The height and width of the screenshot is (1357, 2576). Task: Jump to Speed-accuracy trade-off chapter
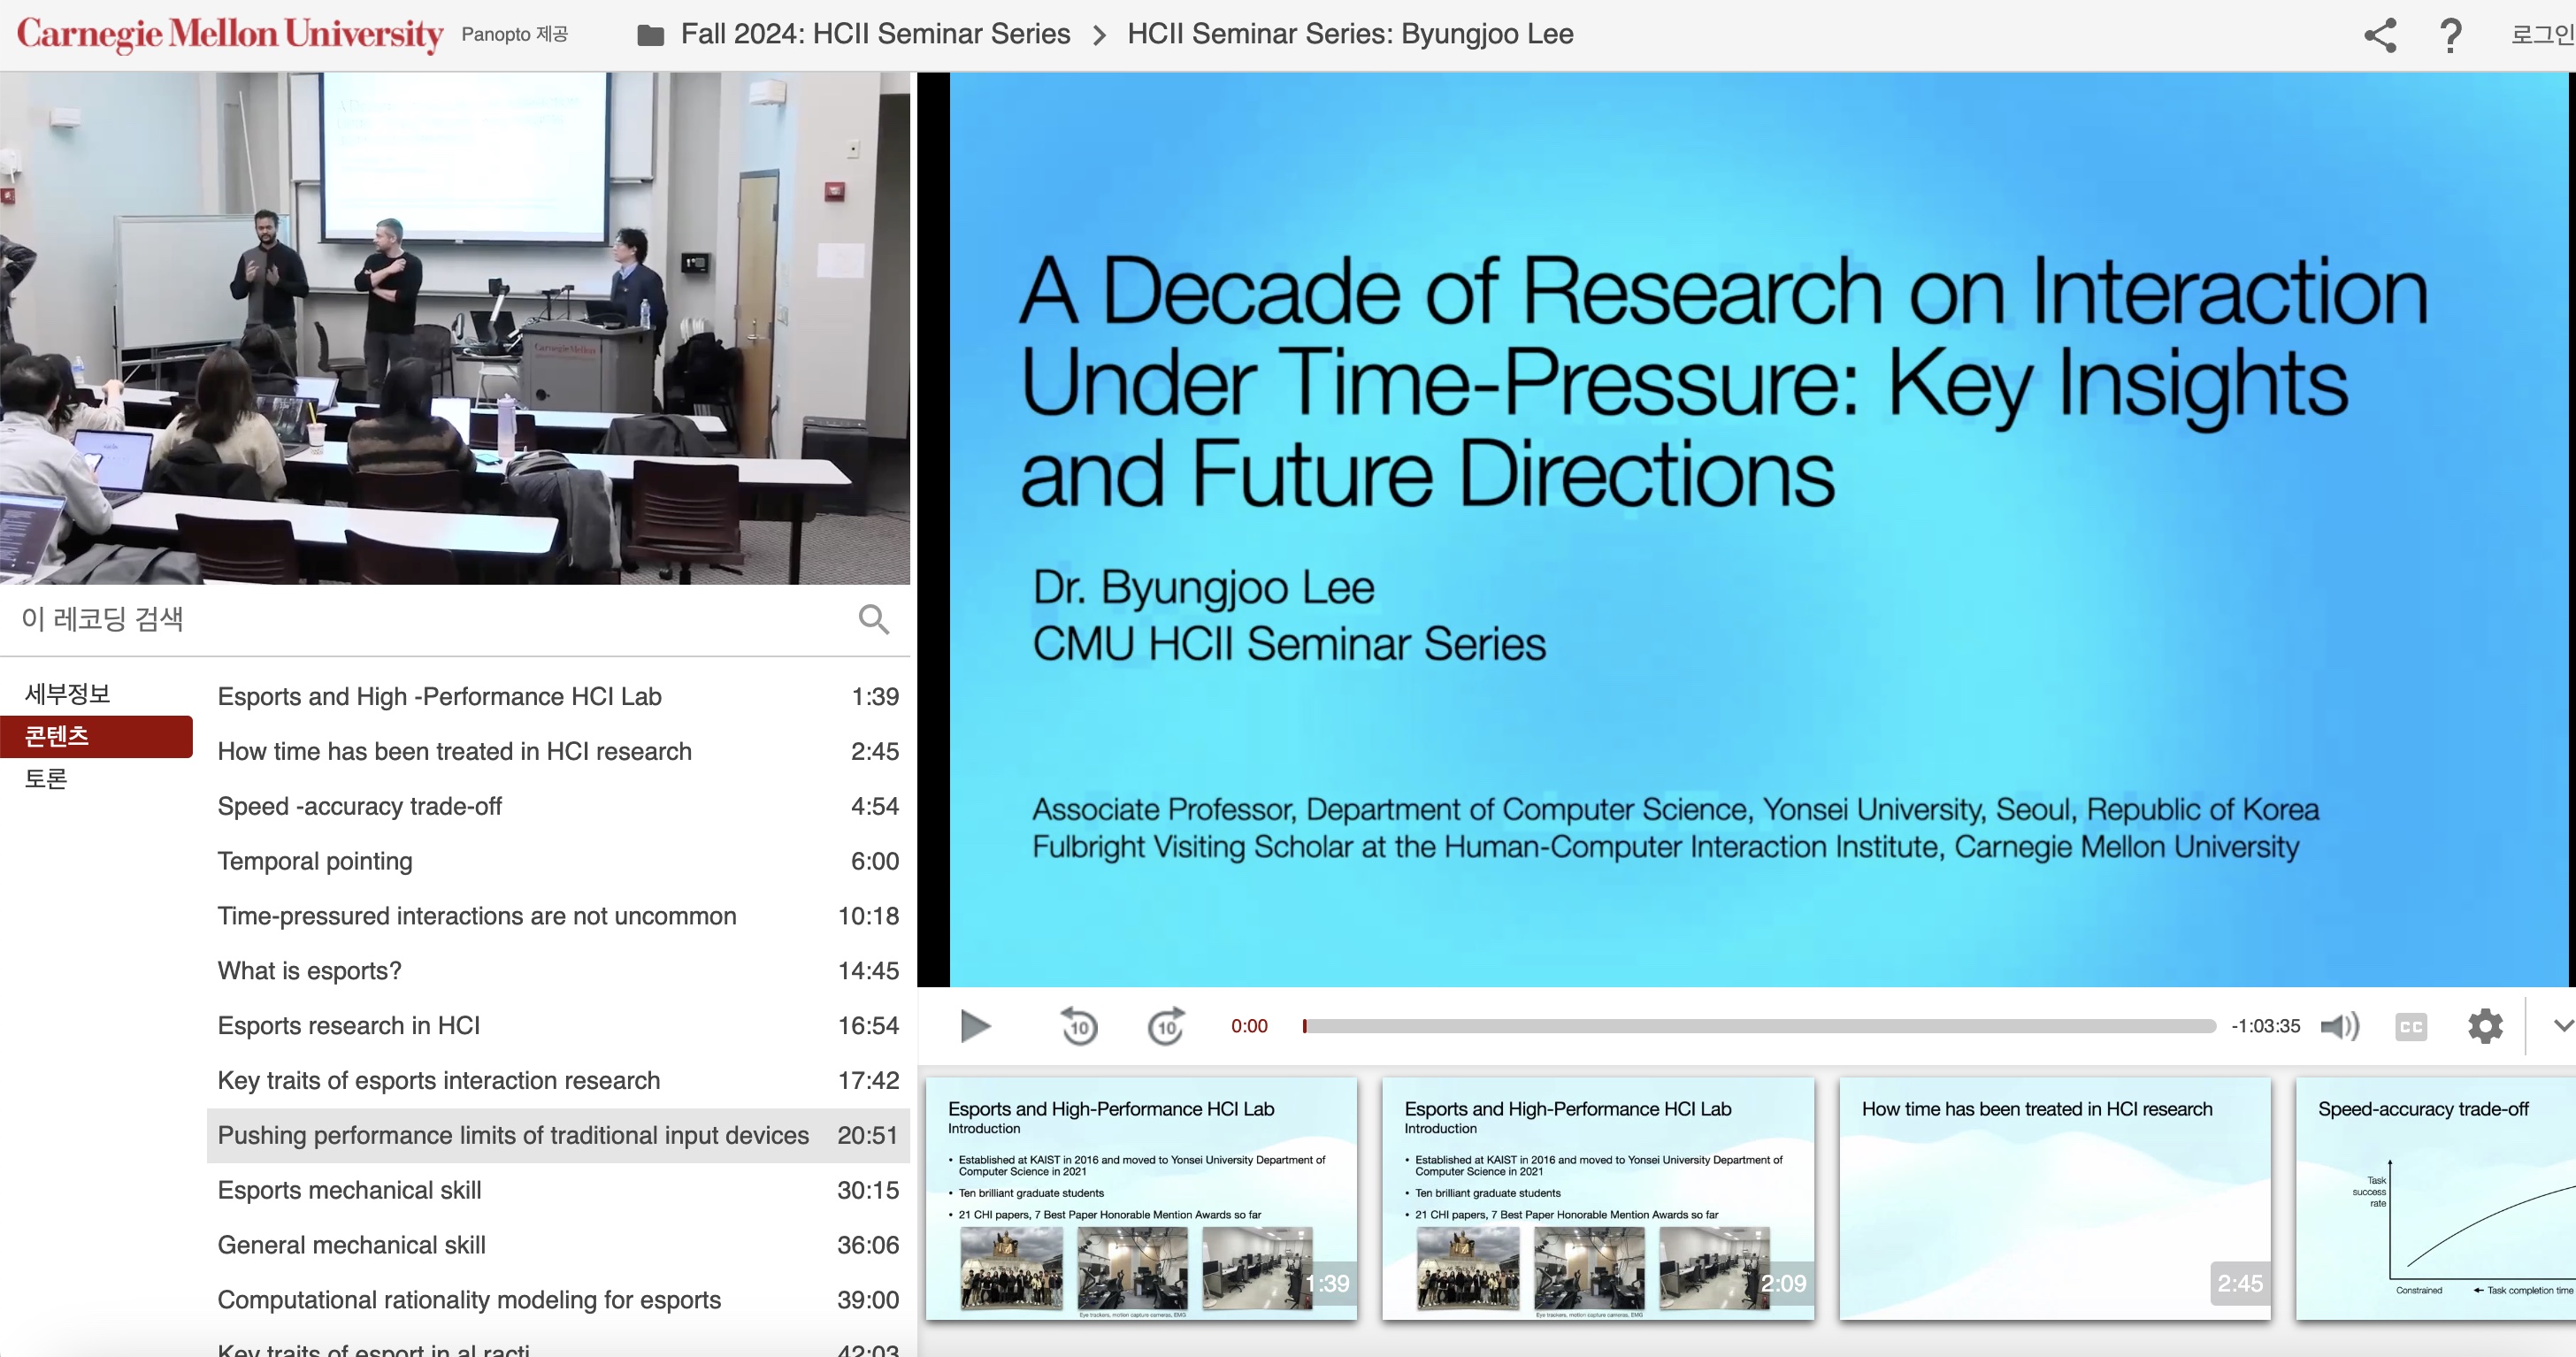click(x=359, y=806)
